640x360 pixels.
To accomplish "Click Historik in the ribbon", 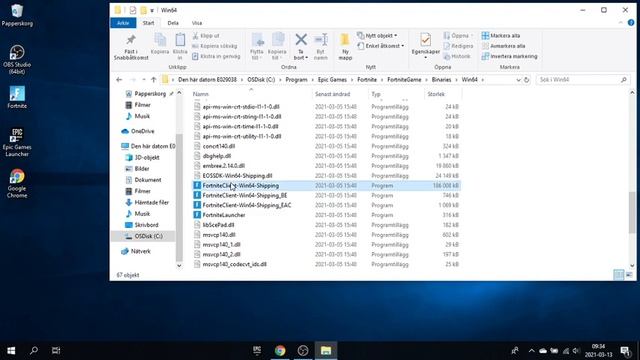I will point(457,56).
